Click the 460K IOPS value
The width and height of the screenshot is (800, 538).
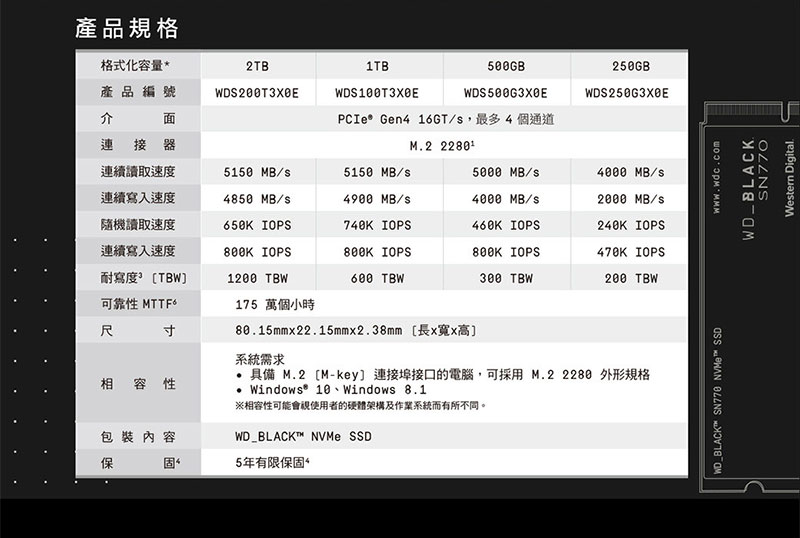point(506,226)
